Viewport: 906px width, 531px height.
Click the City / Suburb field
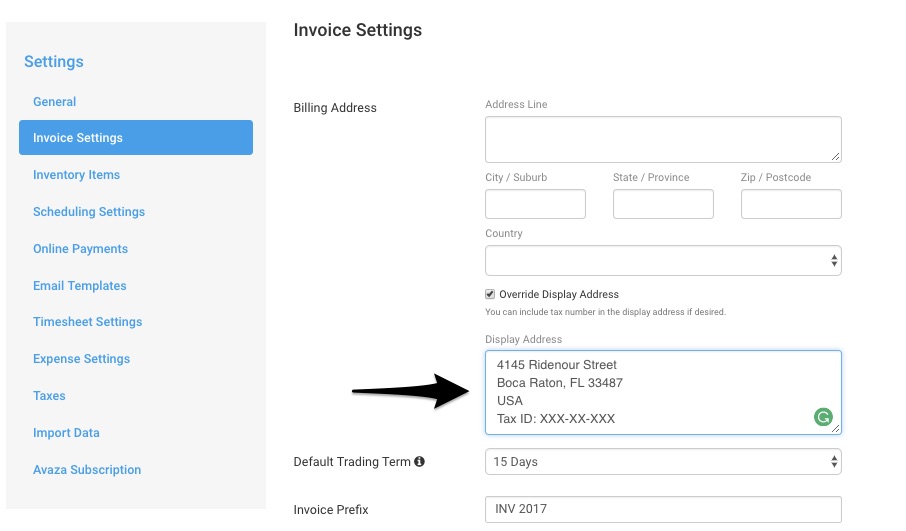point(535,204)
